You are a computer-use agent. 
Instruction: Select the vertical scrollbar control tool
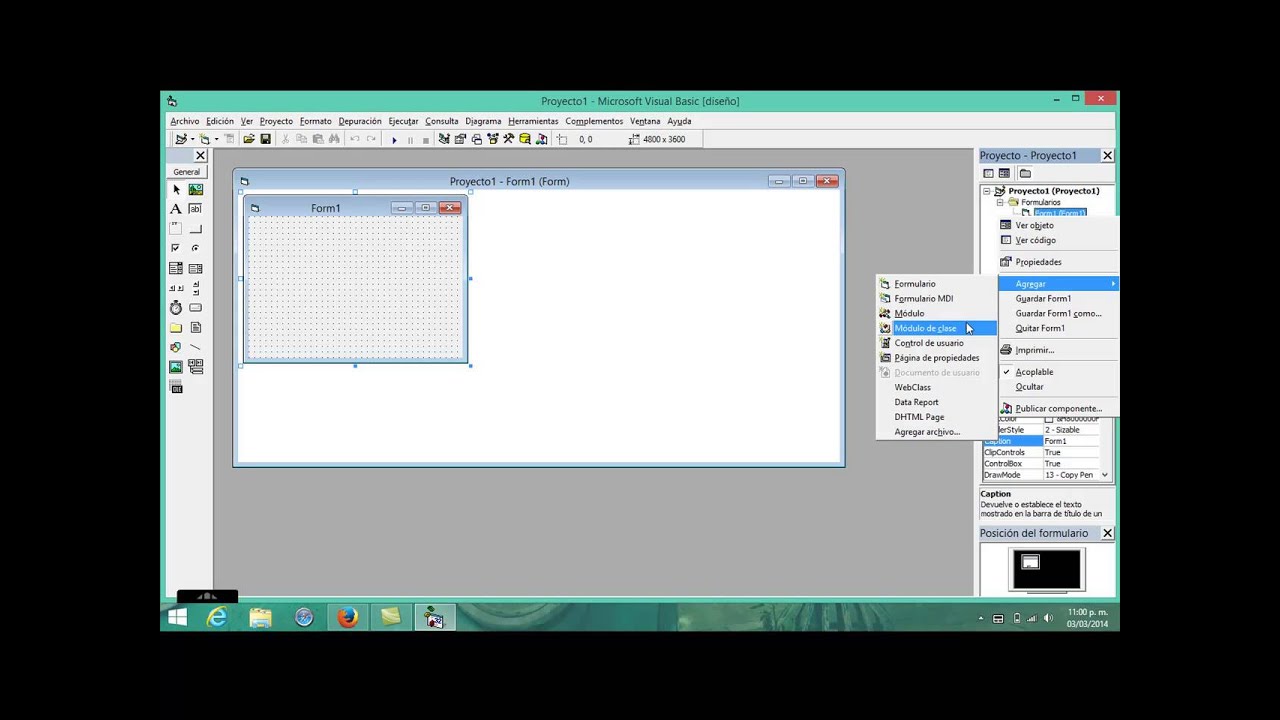tap(195, 288)
